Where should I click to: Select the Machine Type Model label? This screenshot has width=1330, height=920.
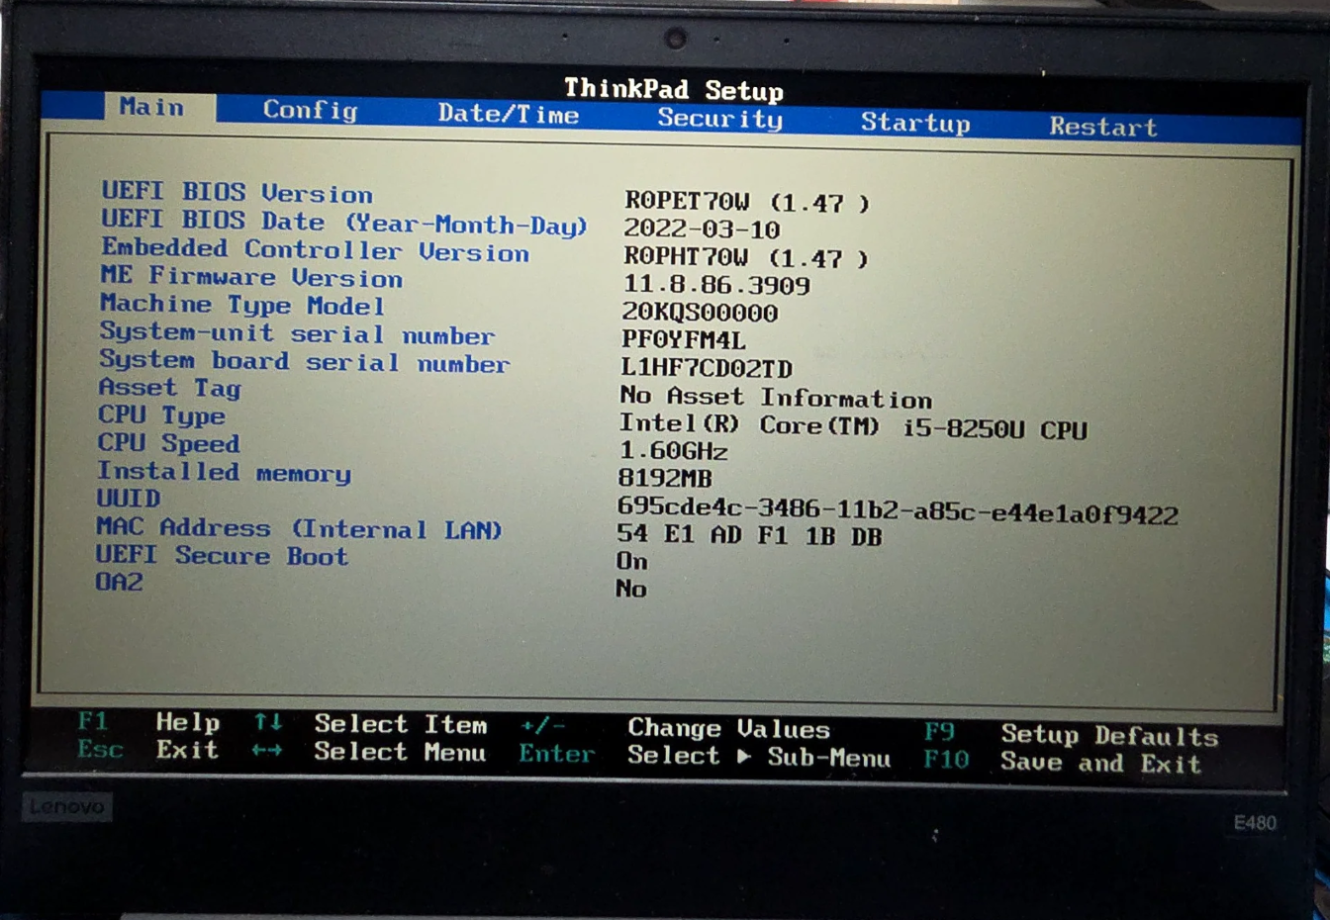click(242, 305)
